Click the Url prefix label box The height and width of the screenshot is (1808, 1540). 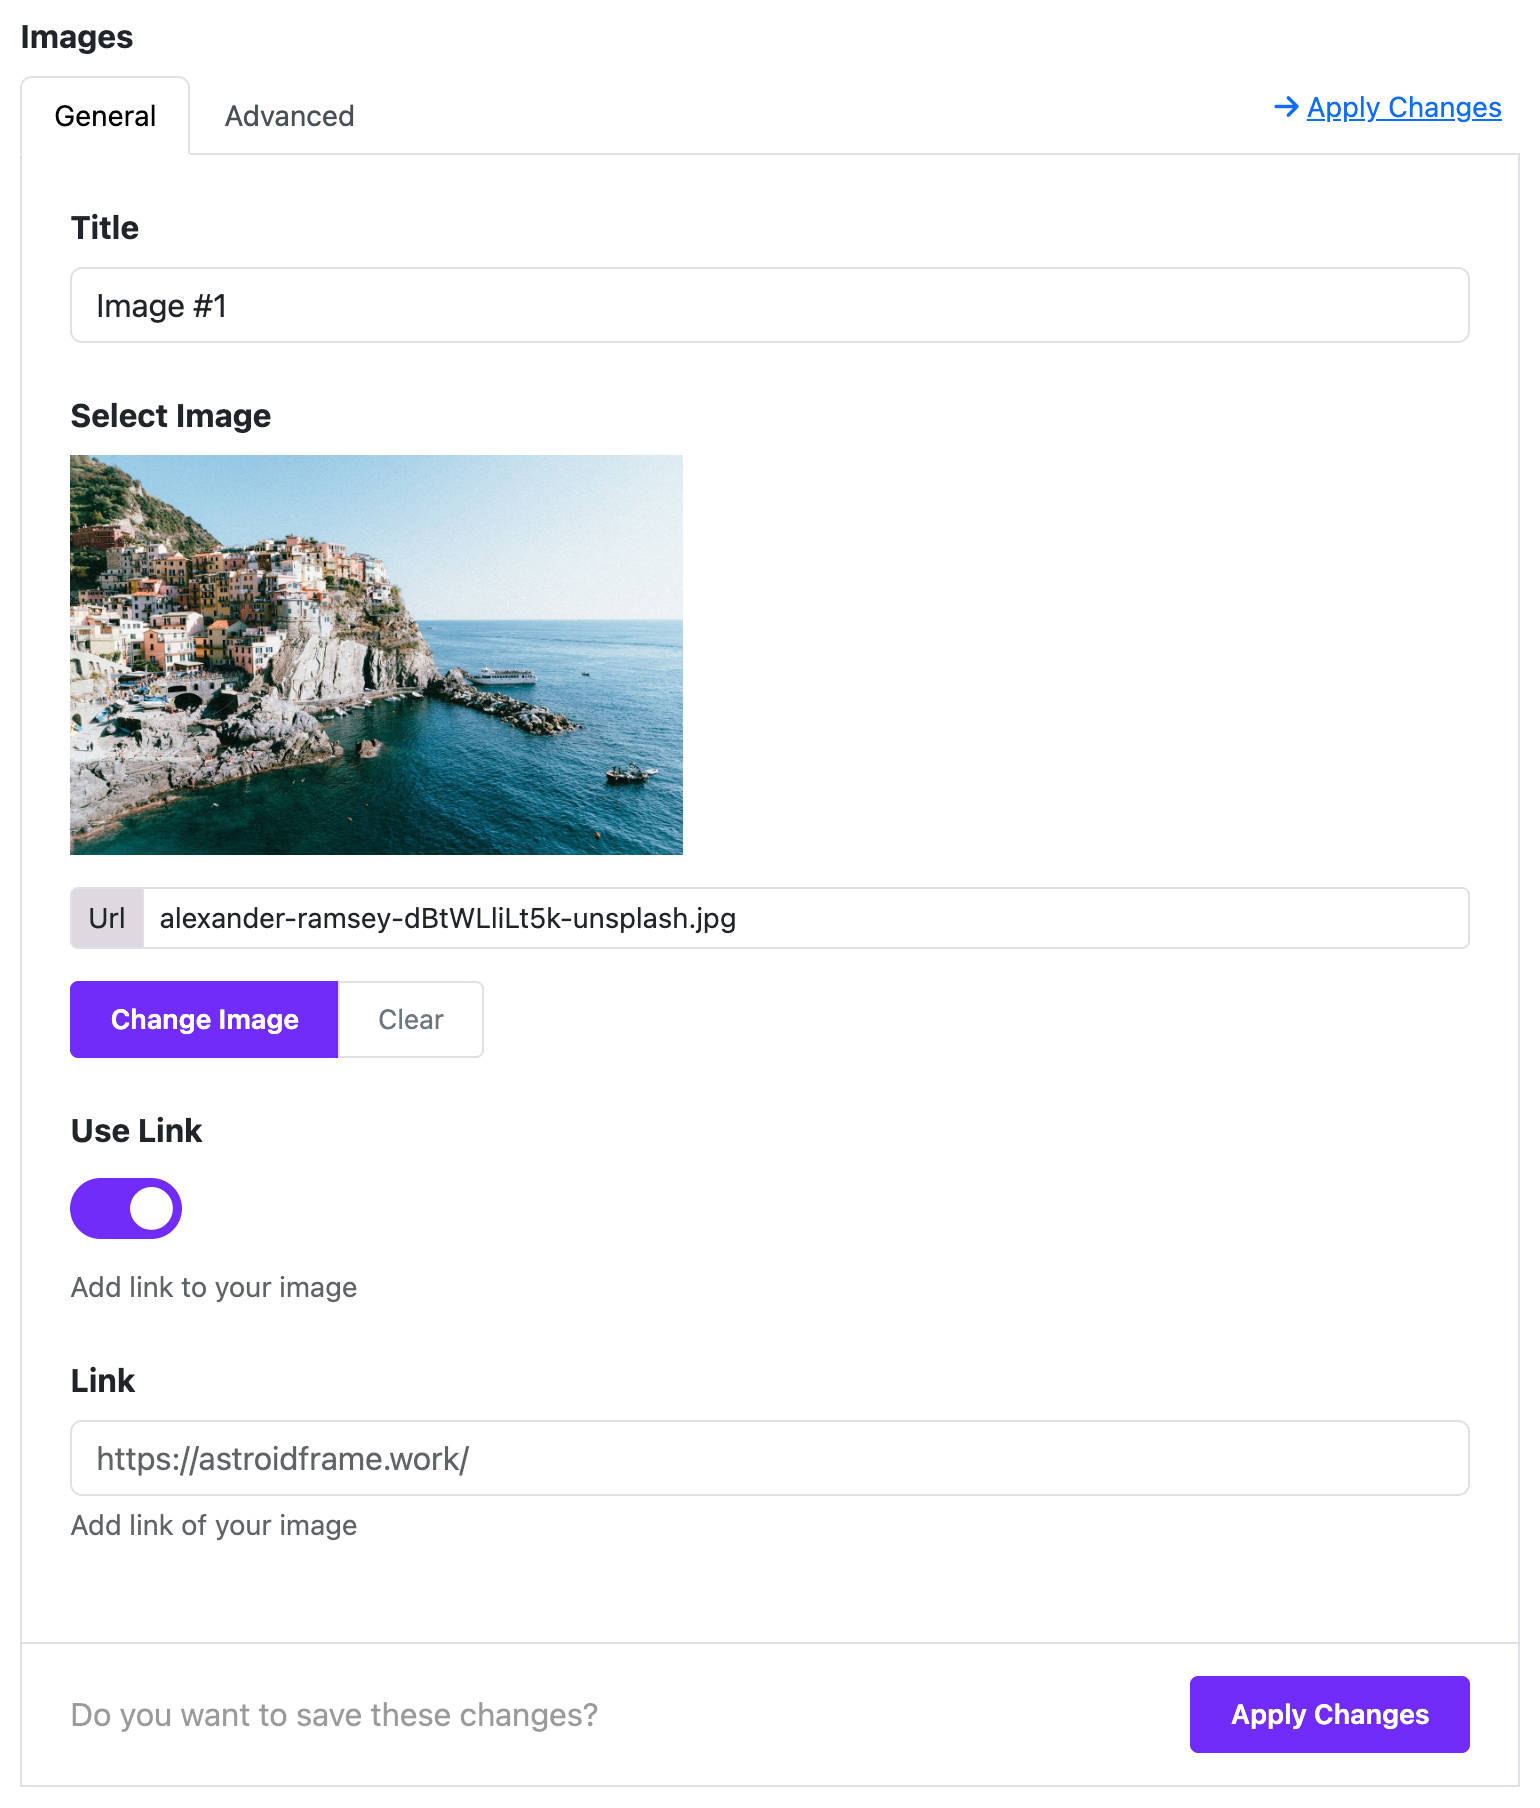pos(107,918)
